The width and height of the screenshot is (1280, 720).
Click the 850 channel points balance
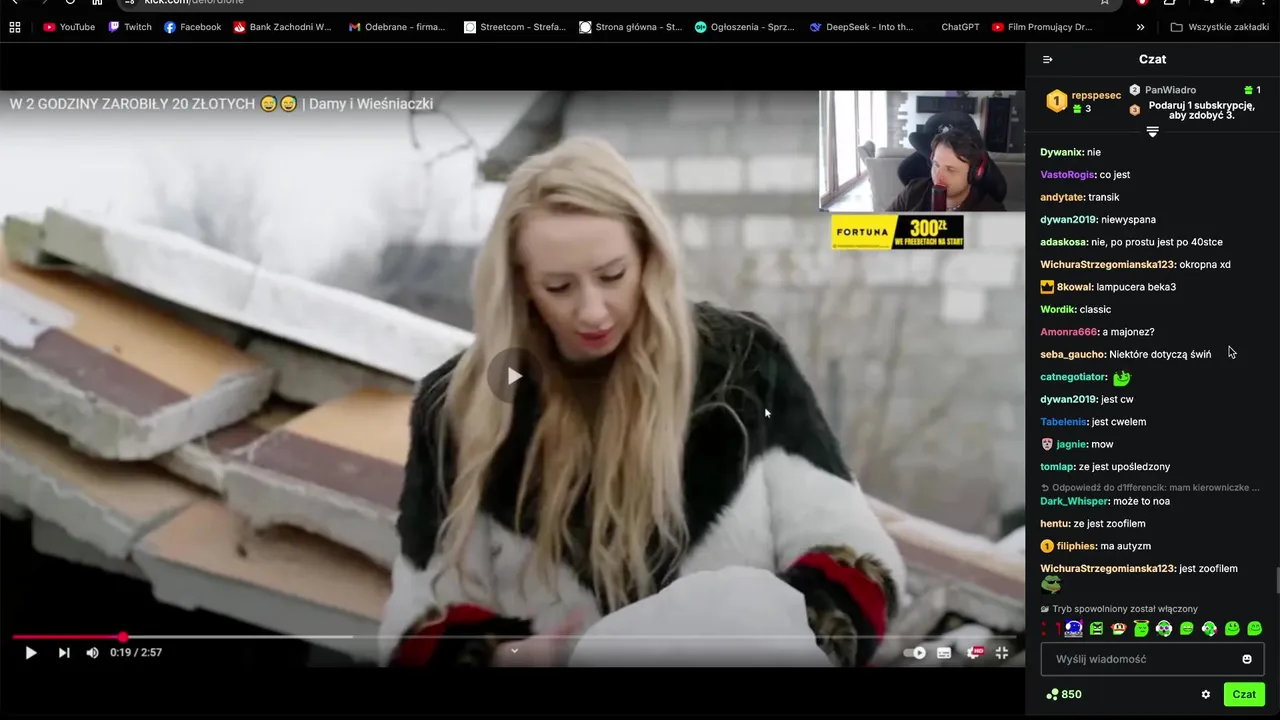click(x=1063, y=694)
